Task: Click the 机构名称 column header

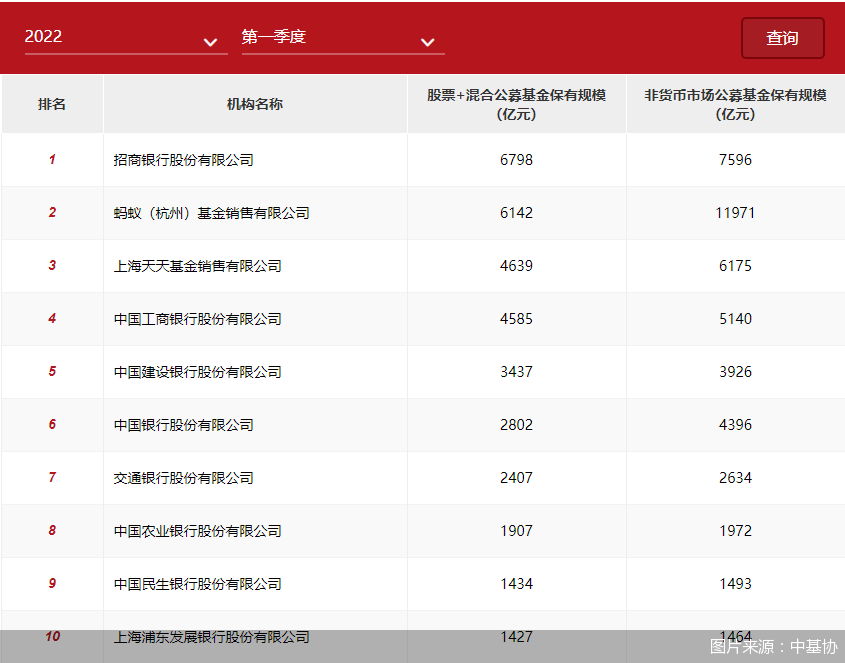Action: (255, 104)
